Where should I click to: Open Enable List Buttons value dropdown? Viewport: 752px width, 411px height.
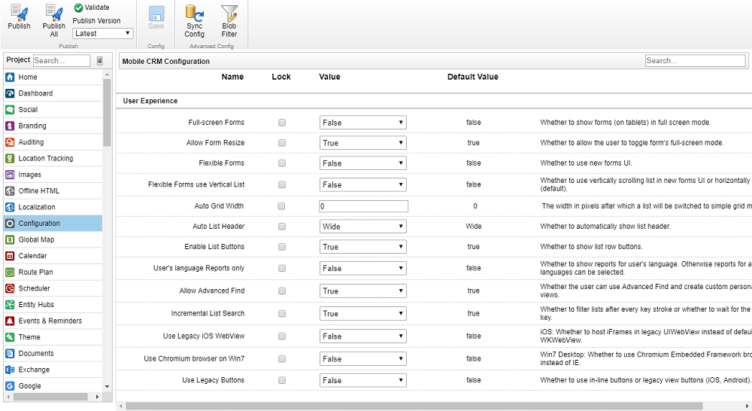[363, 247]
